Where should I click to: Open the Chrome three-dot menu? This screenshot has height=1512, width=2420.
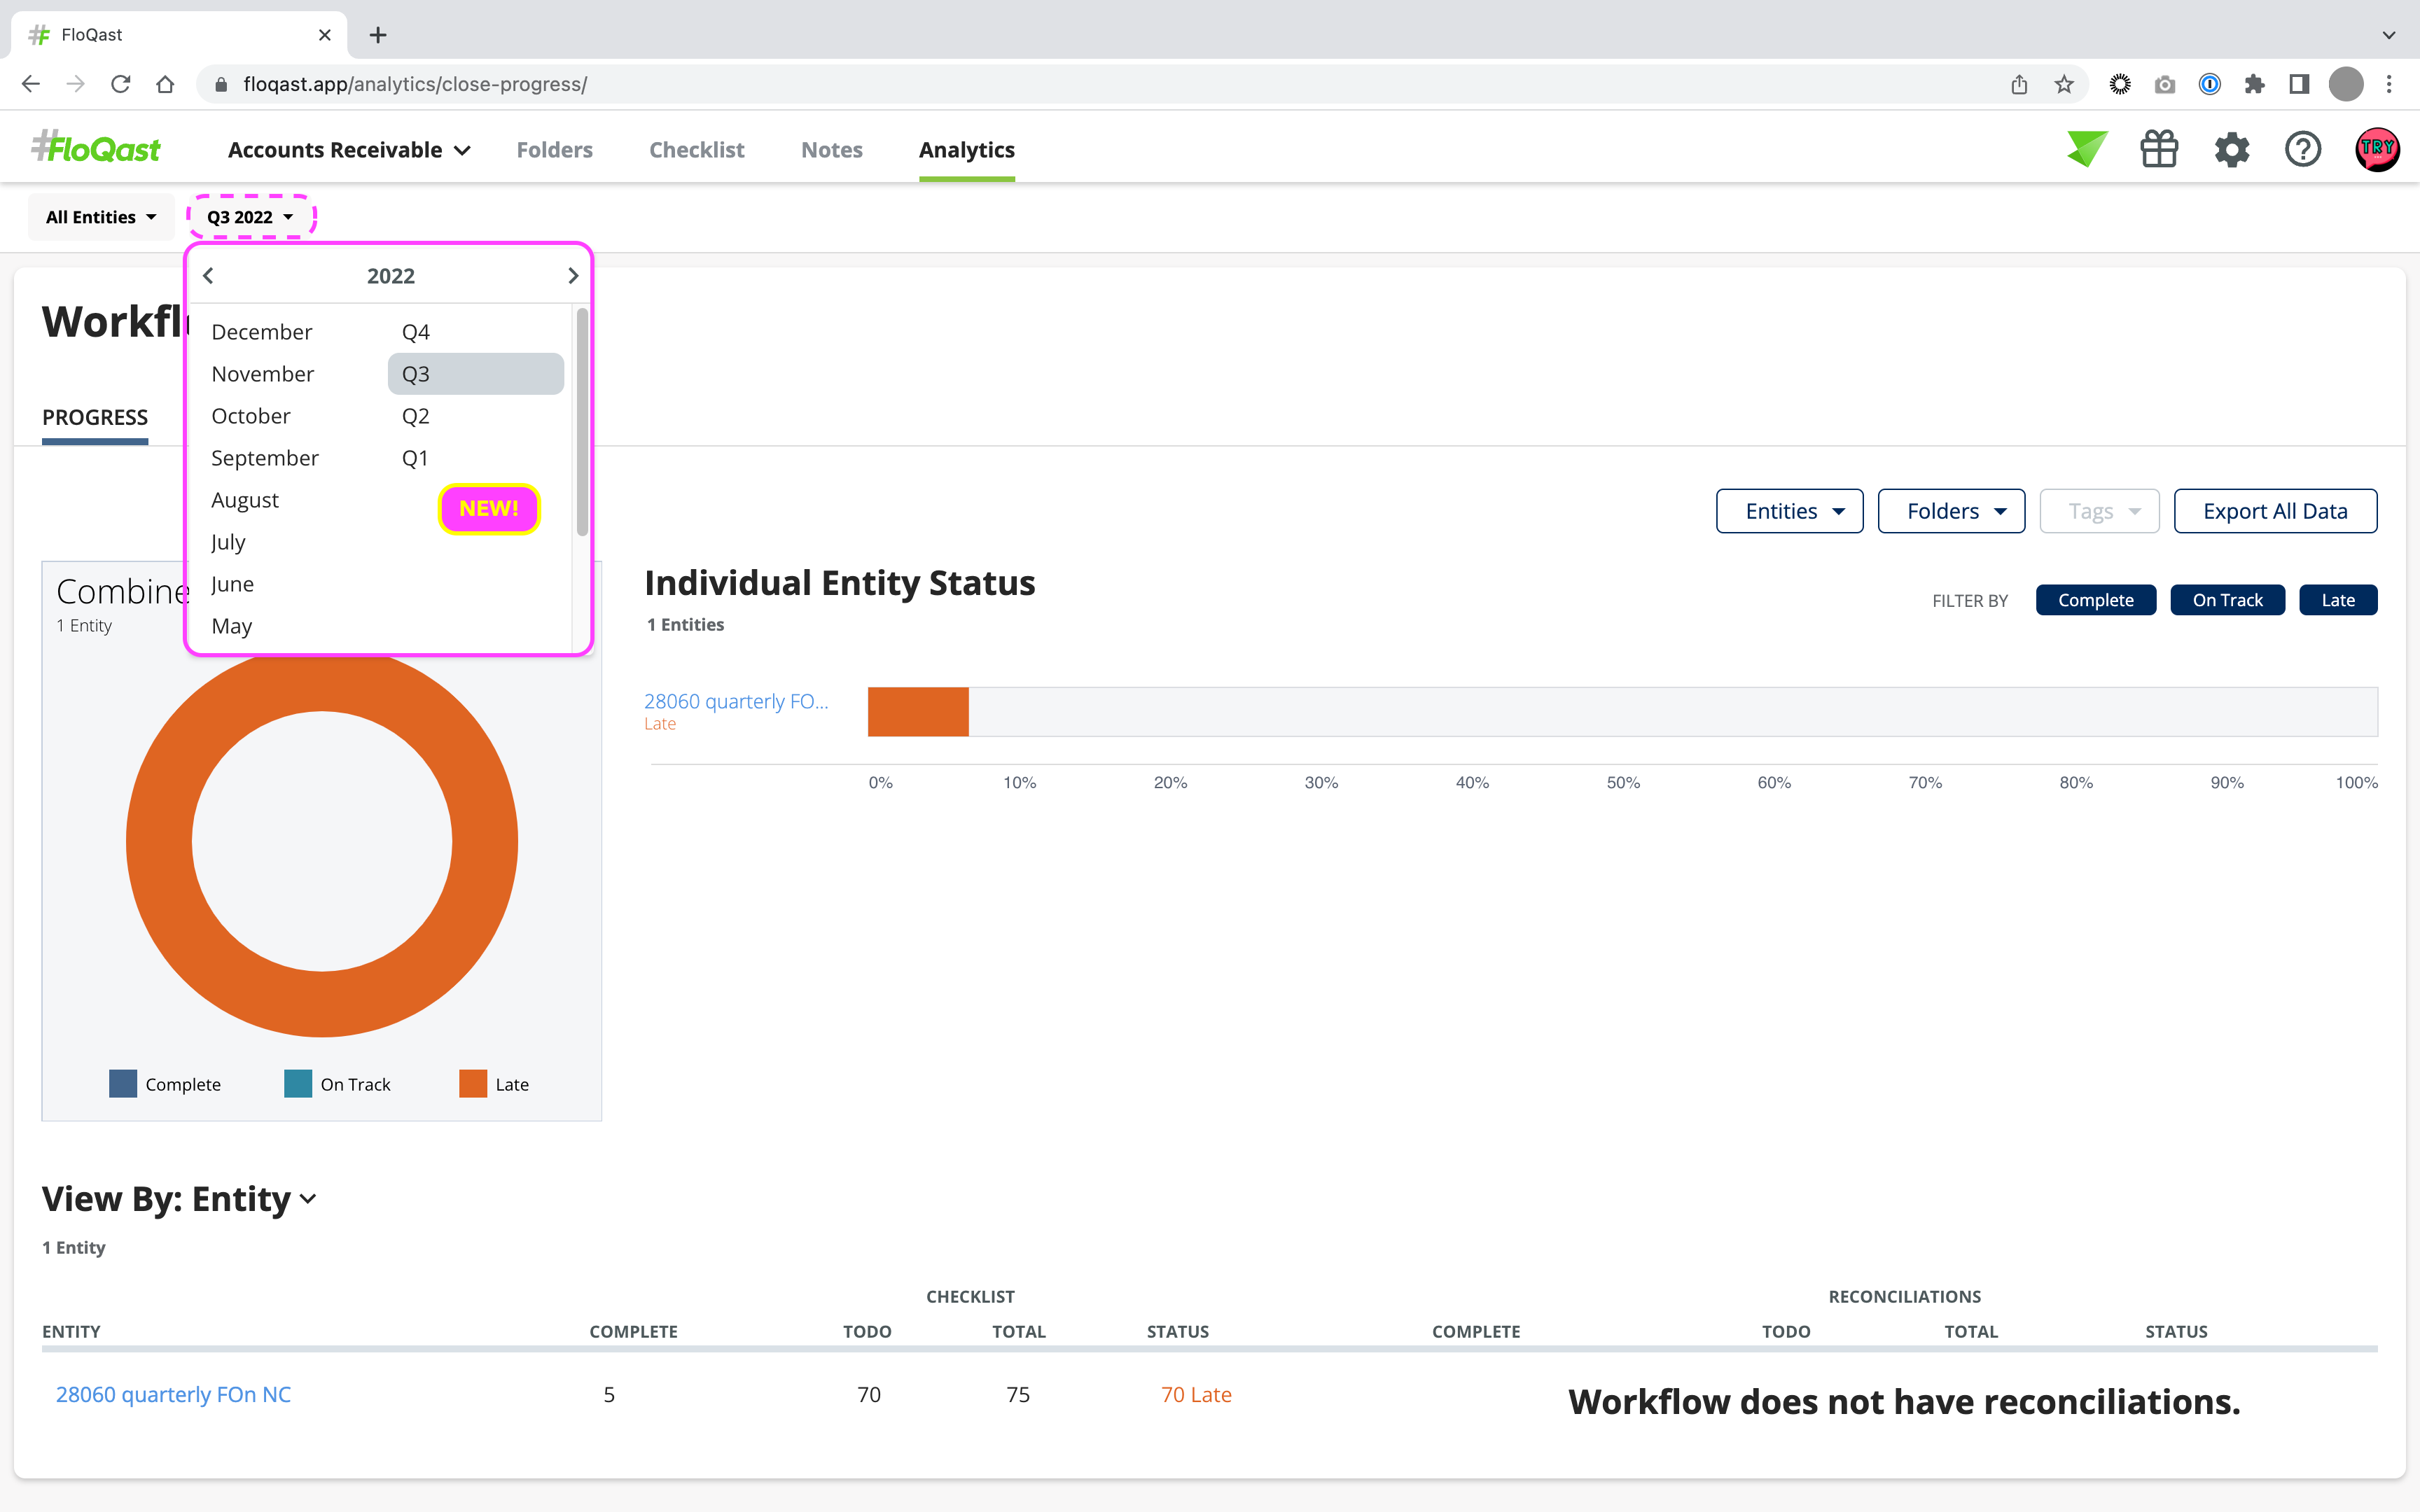2390,84
